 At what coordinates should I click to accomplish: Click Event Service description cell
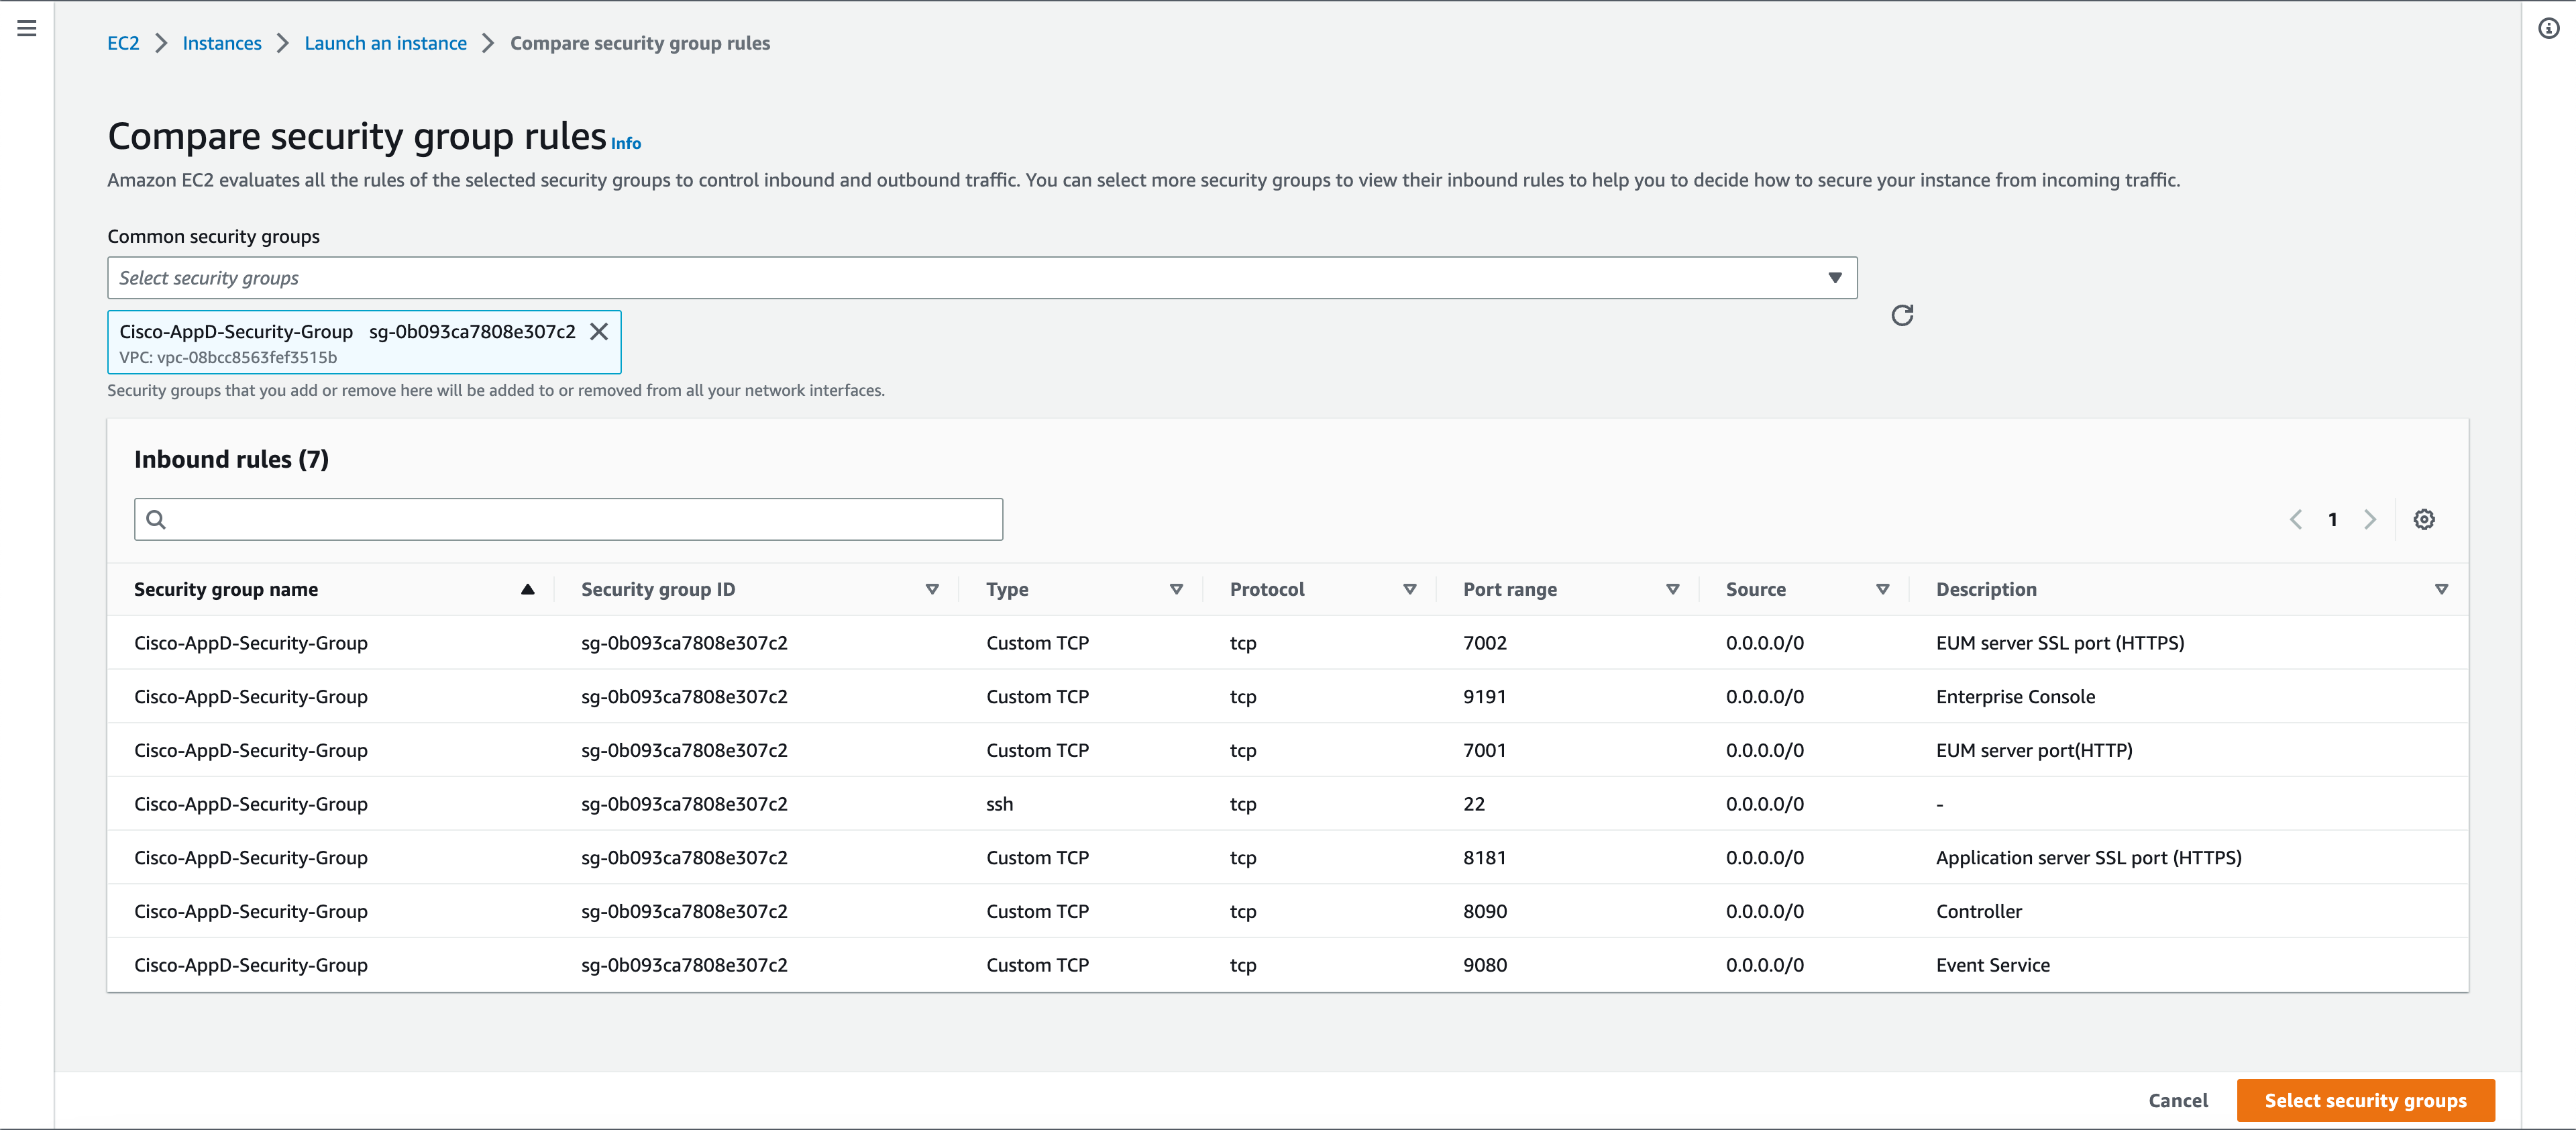click(1993, 965)
